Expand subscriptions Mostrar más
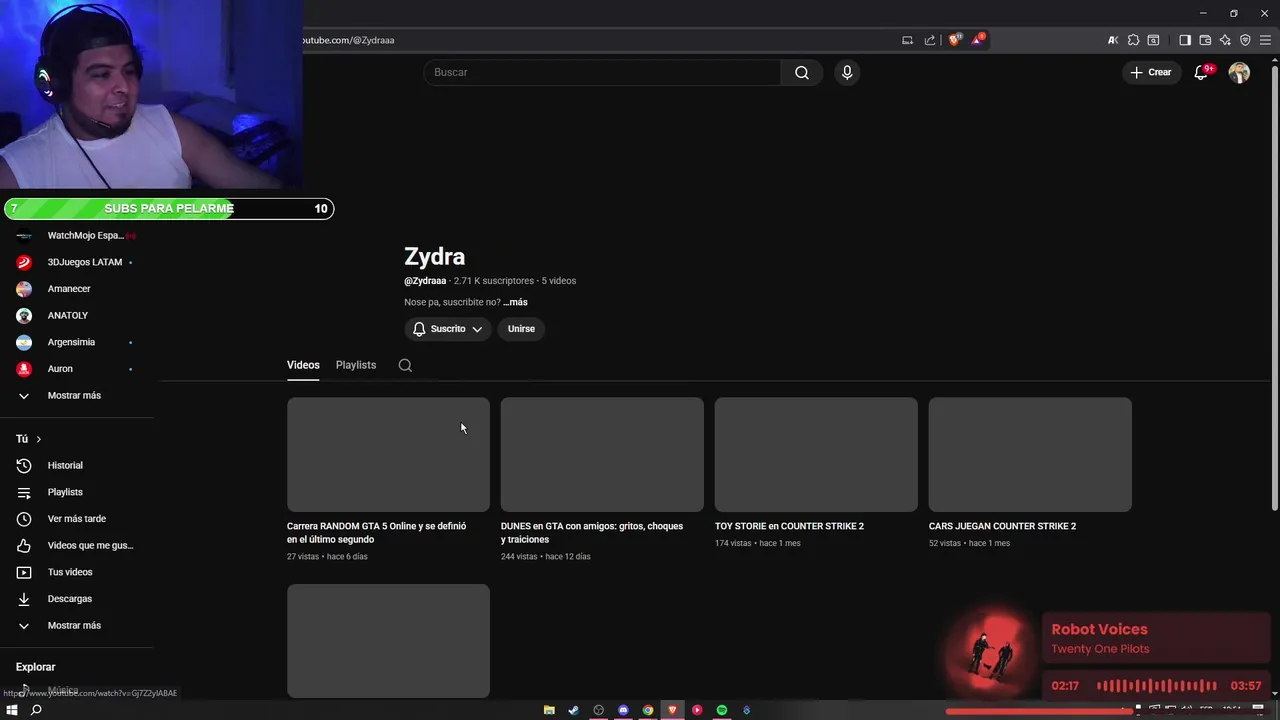The height and width of the screenshot is (720, 1280). [x=77, y=396]
